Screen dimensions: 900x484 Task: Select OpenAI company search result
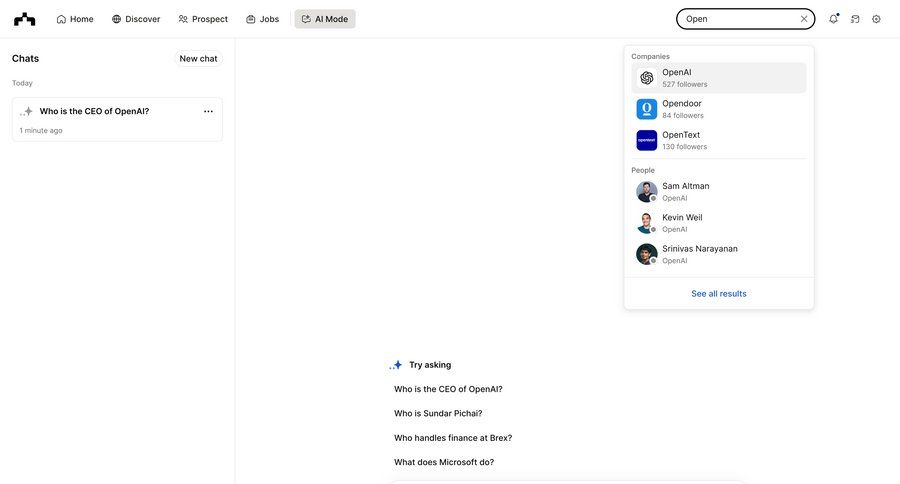[719, 78]
